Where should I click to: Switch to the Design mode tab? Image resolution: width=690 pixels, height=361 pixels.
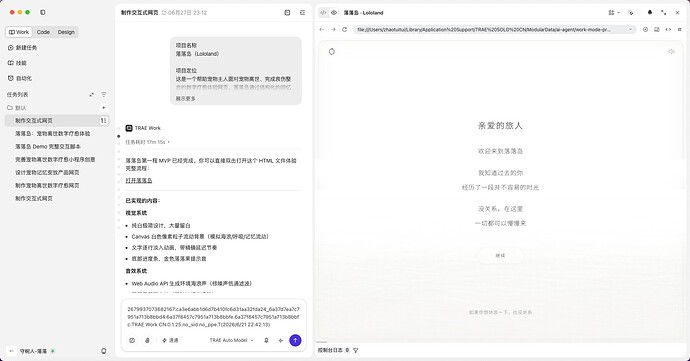click(x=66, y=32)
